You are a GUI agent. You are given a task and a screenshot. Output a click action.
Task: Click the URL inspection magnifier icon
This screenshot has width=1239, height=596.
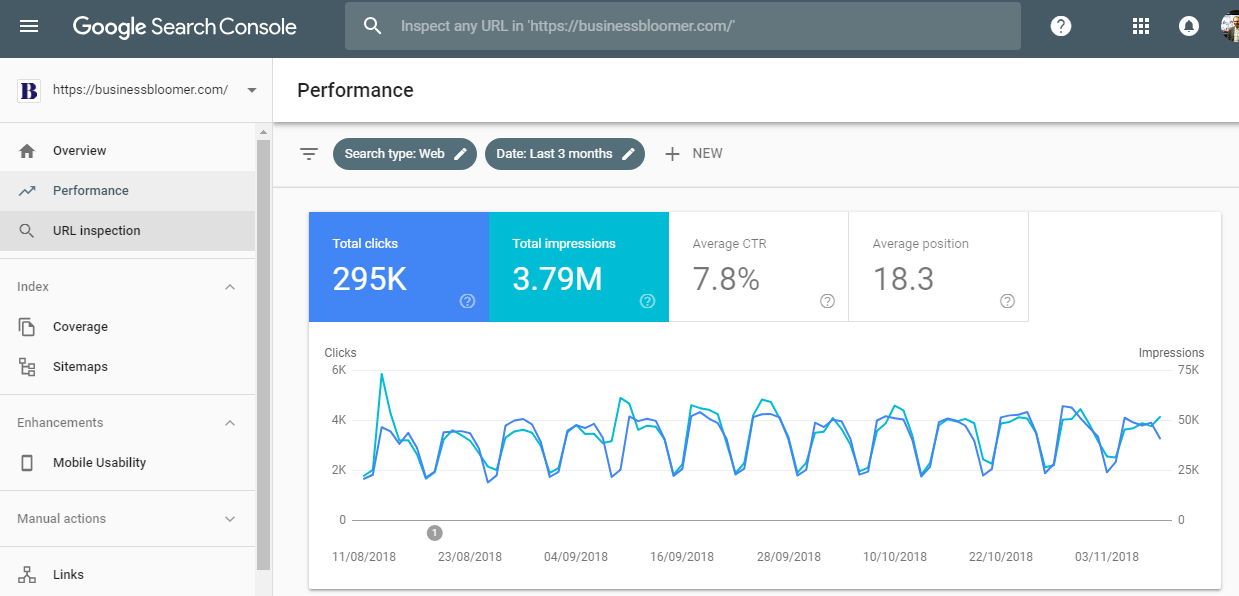click(x=27, y=231)
